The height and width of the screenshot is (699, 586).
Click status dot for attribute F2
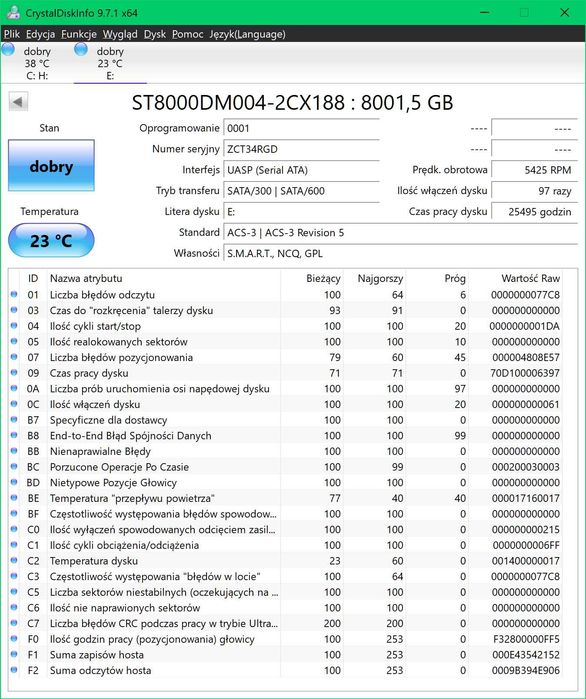pos(14,670)
